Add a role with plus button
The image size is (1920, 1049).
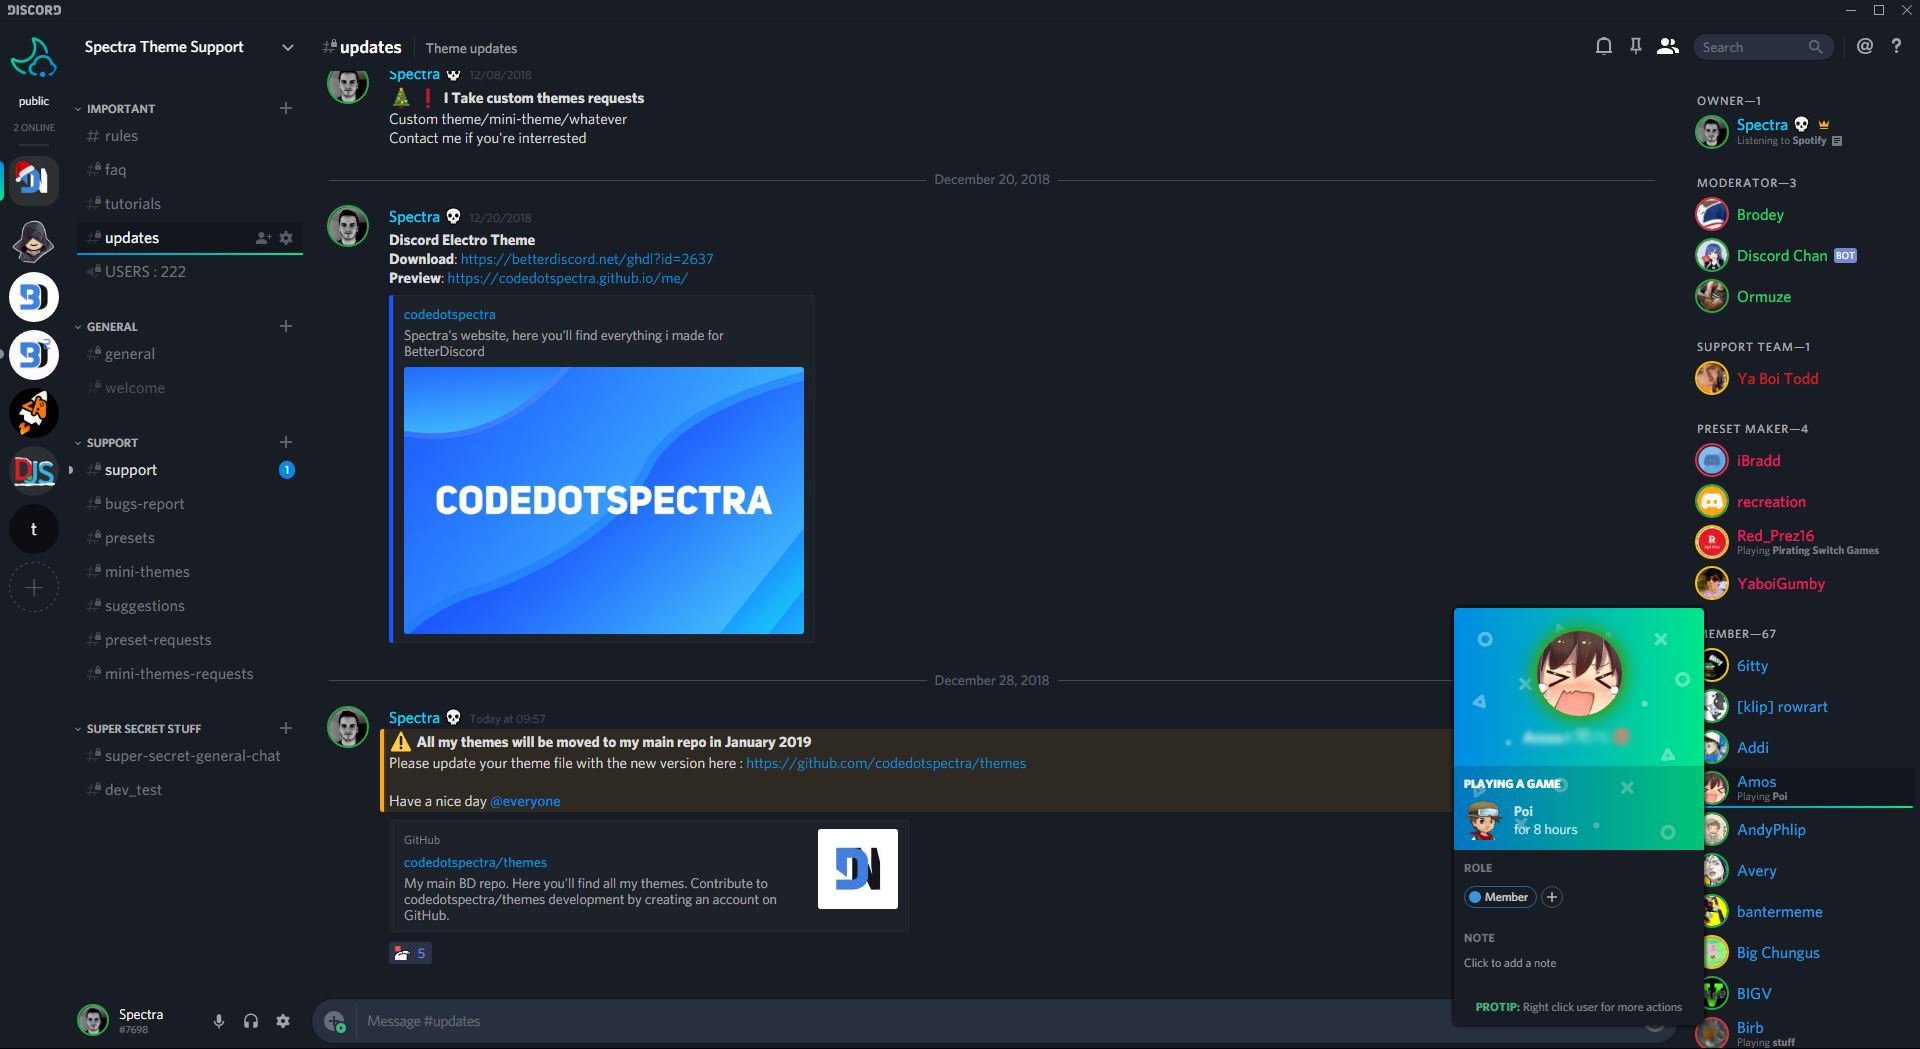(x=1552, y=897)
